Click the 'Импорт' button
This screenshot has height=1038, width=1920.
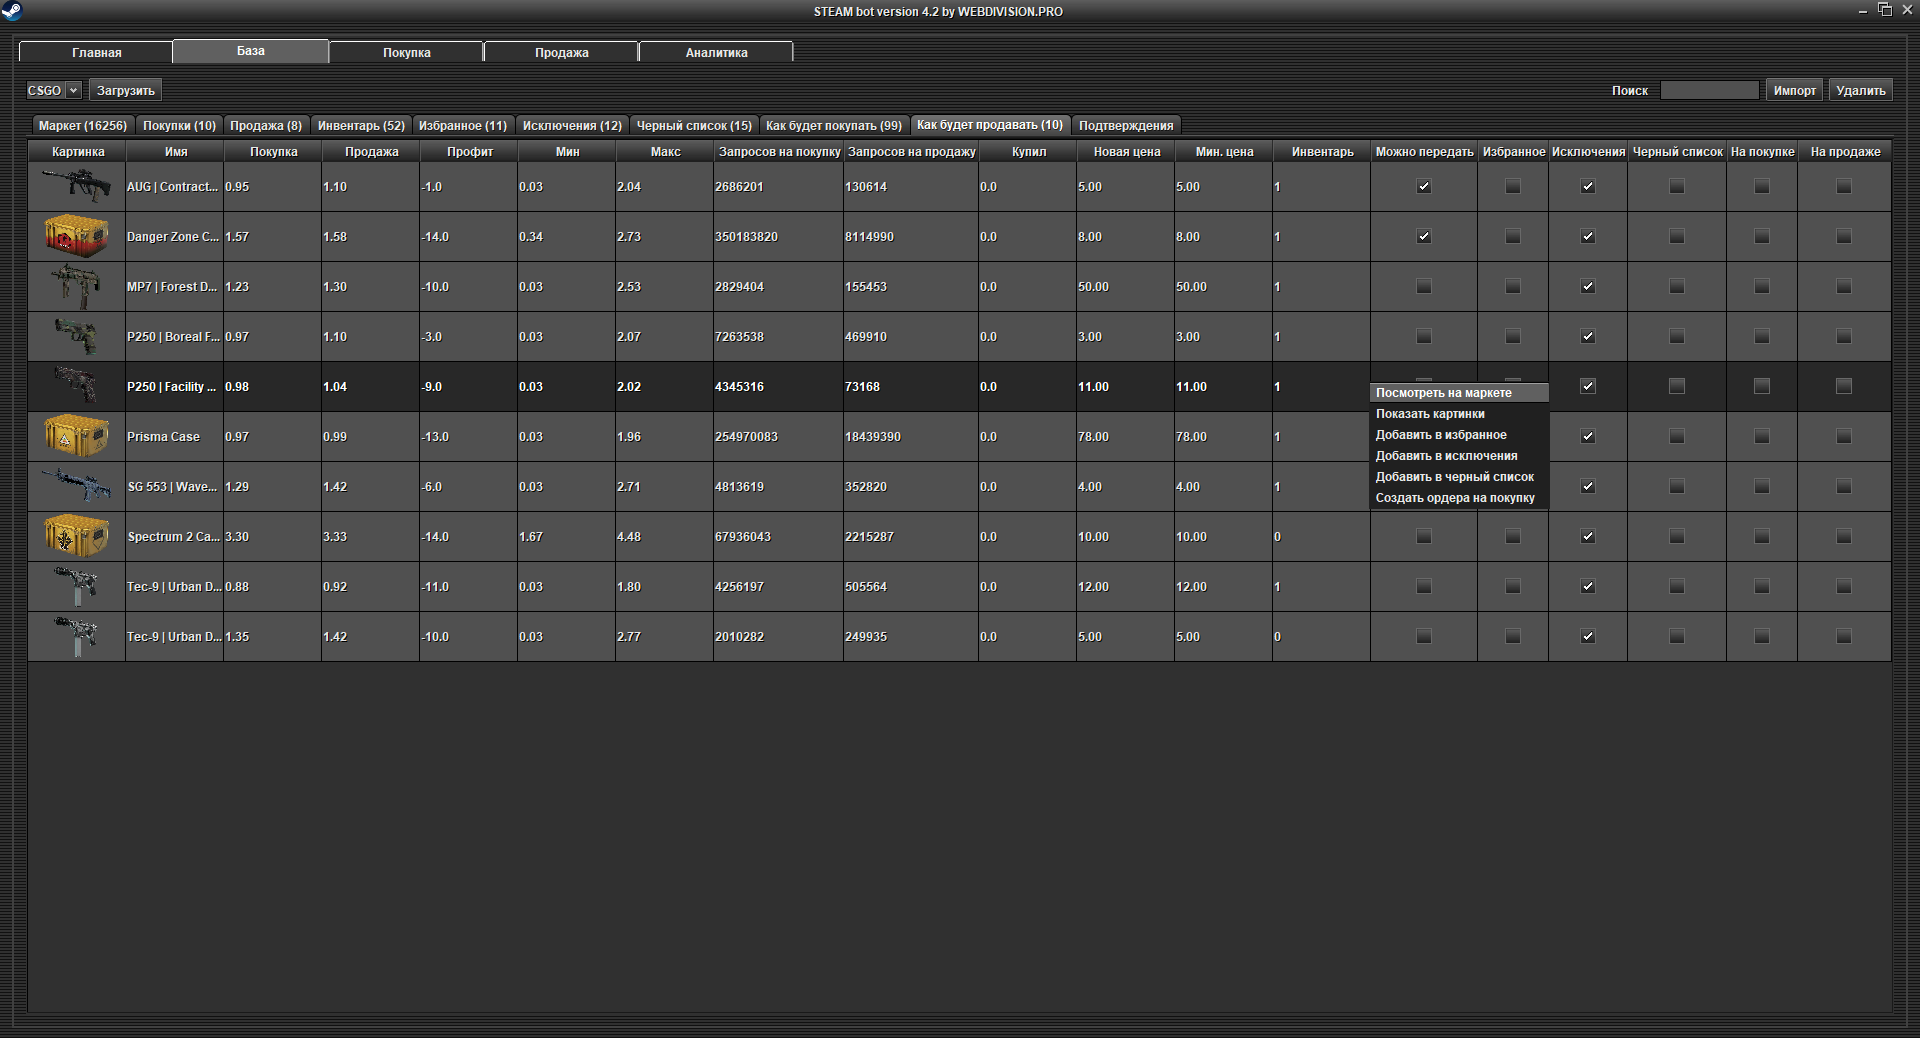pos(1794,90)
